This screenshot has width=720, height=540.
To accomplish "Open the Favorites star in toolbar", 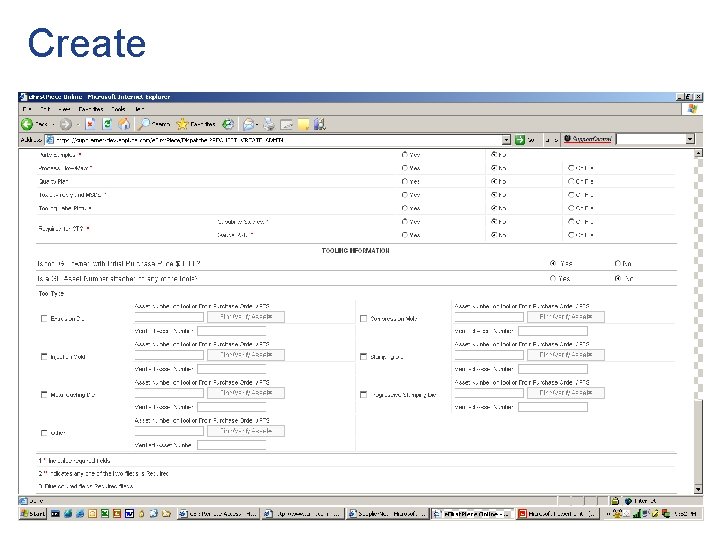I will 182,124.
